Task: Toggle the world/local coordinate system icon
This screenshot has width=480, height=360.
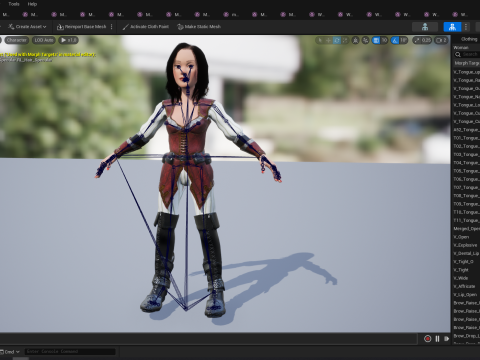Action: [356, 40]
